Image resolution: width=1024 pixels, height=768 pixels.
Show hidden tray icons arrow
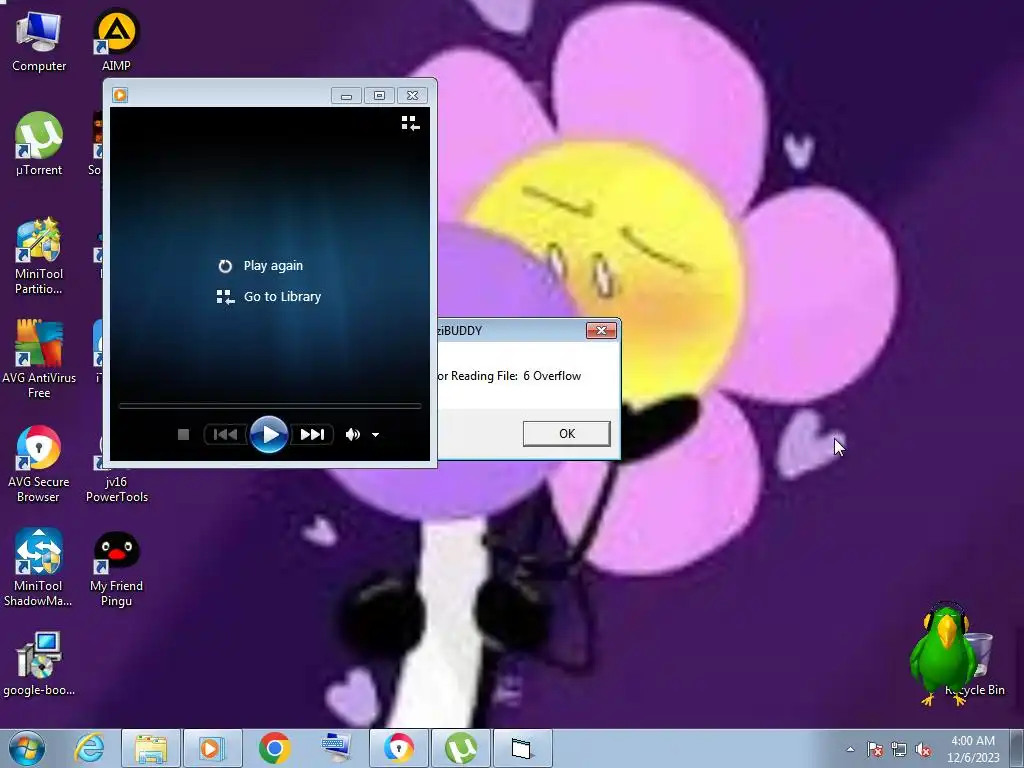850,749
